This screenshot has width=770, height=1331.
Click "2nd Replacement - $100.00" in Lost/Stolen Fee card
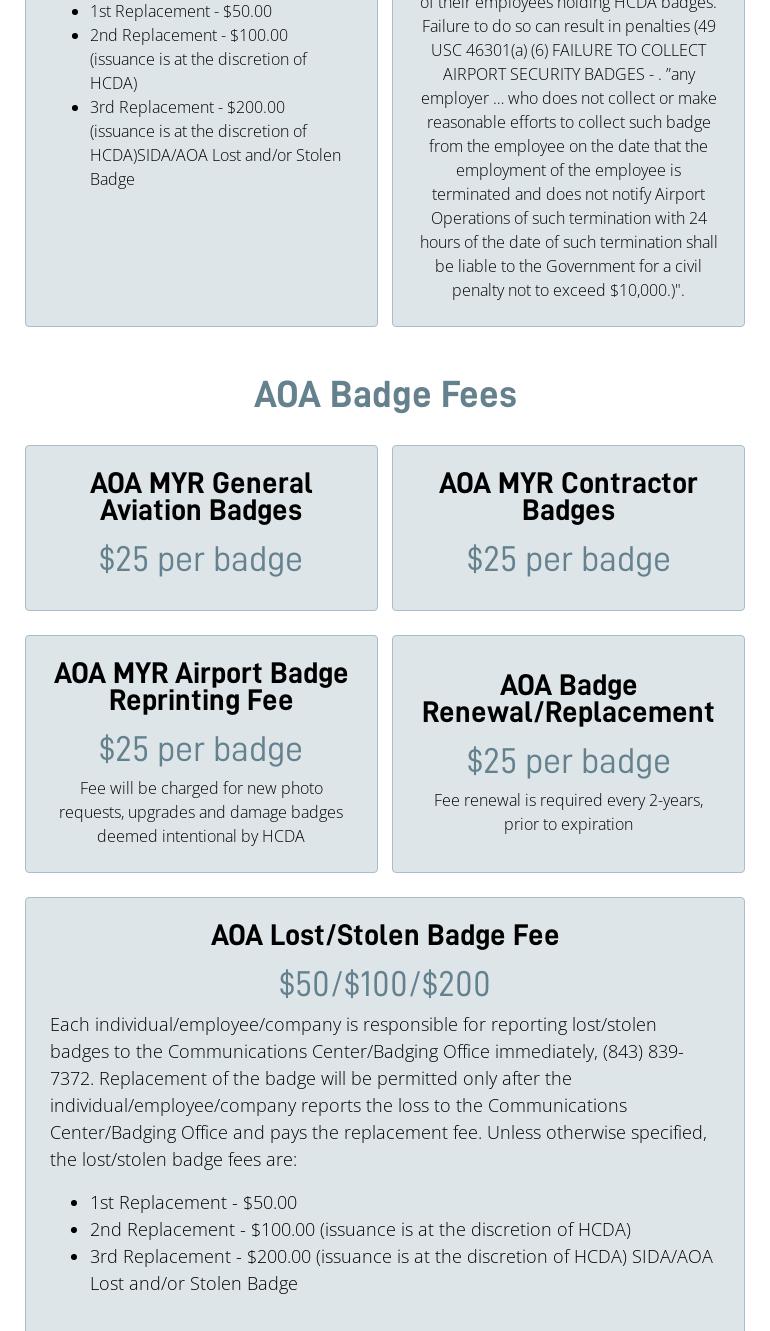click(360, 1229)
